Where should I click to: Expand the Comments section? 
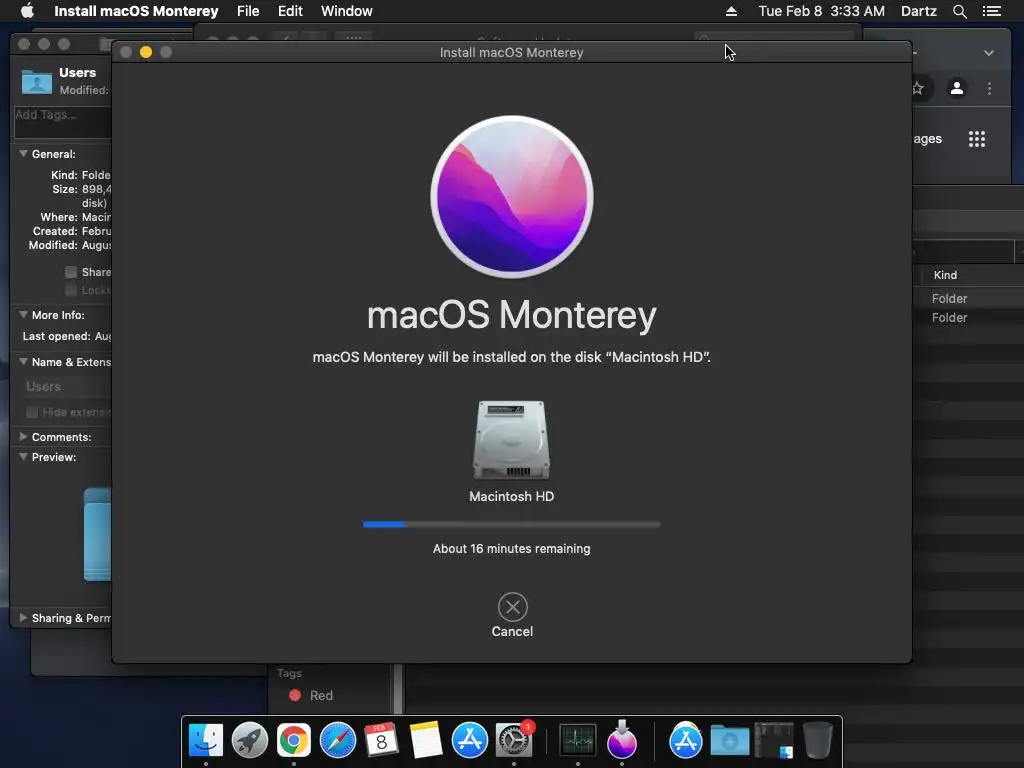click(x=24, y=436)
